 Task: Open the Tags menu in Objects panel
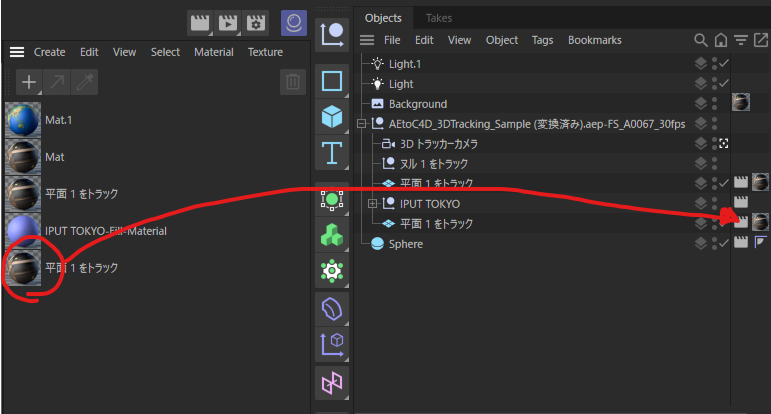point(542,40)
